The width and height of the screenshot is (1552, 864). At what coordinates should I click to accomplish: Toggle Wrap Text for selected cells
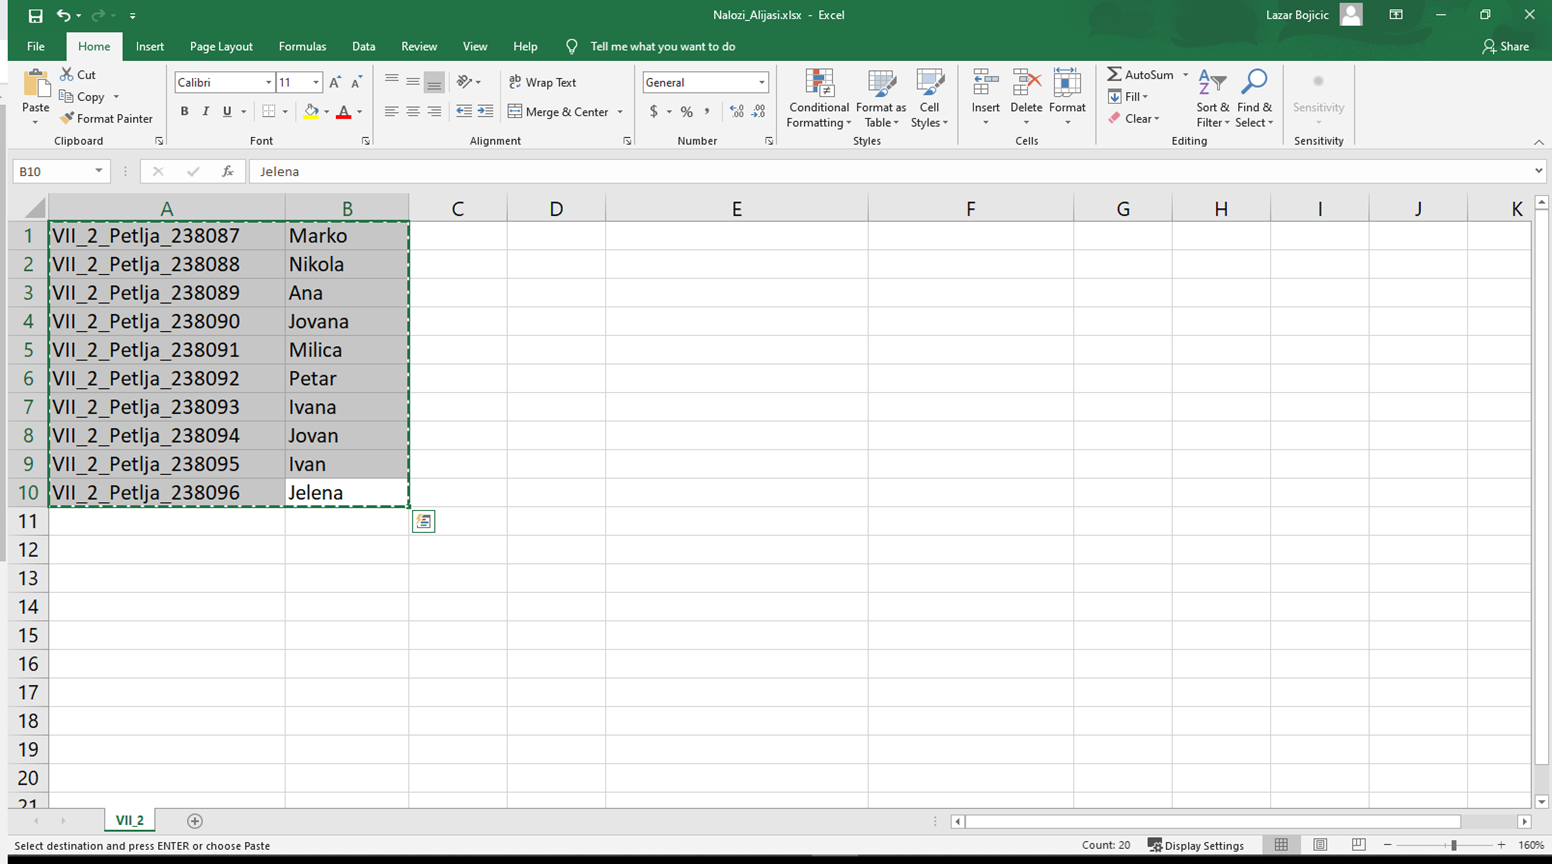tap(543, 83)
